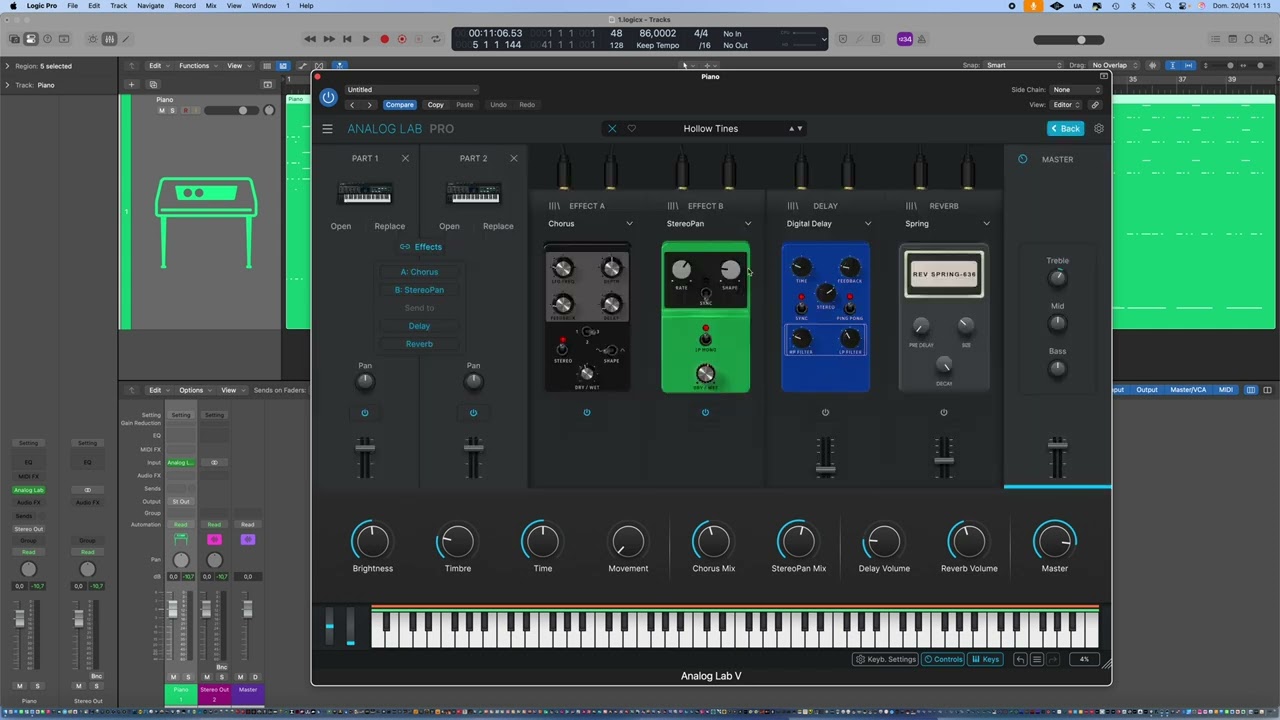Click the Compare button
Viewport: 1280px width, 720px height.
399,105
